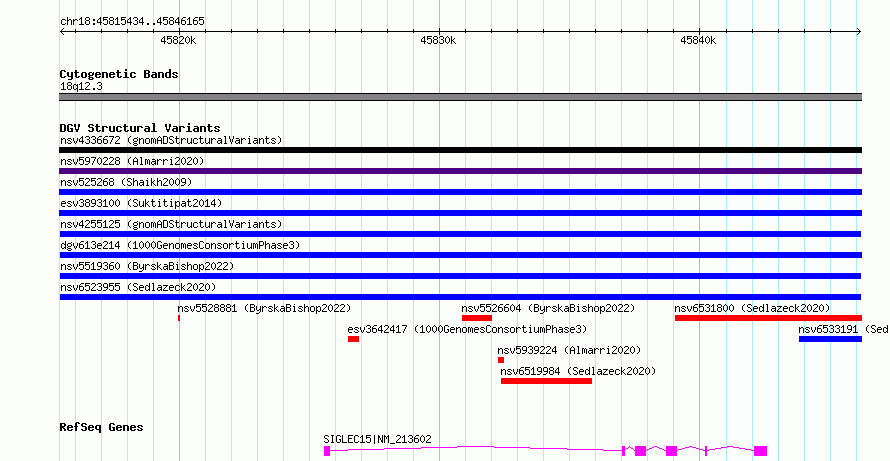
Task: Open the nsv5939224 (Almarri2020) variant label
Action: tap(569, 350)
